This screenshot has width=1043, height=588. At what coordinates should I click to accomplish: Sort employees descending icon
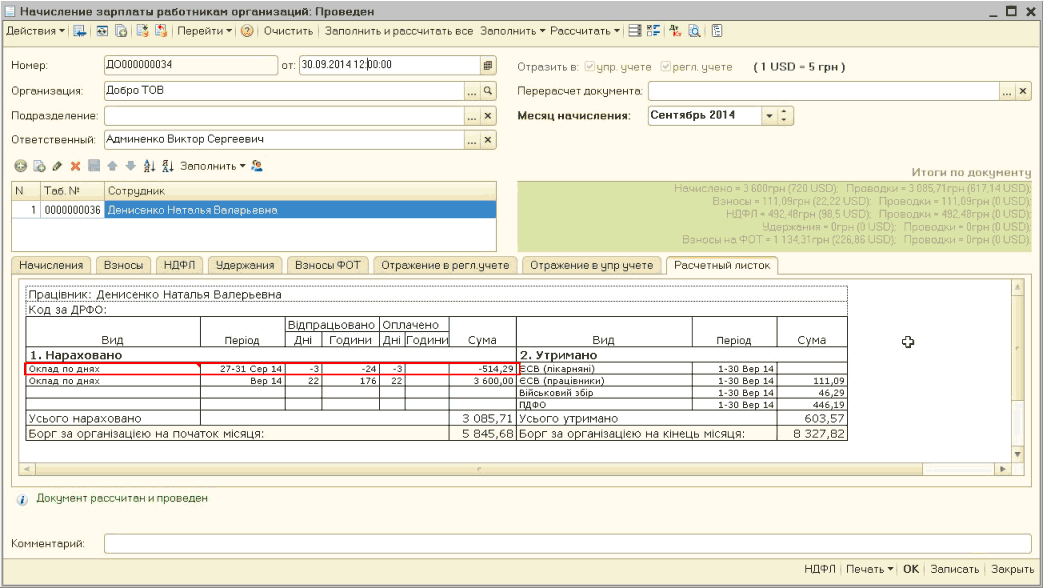168,166
